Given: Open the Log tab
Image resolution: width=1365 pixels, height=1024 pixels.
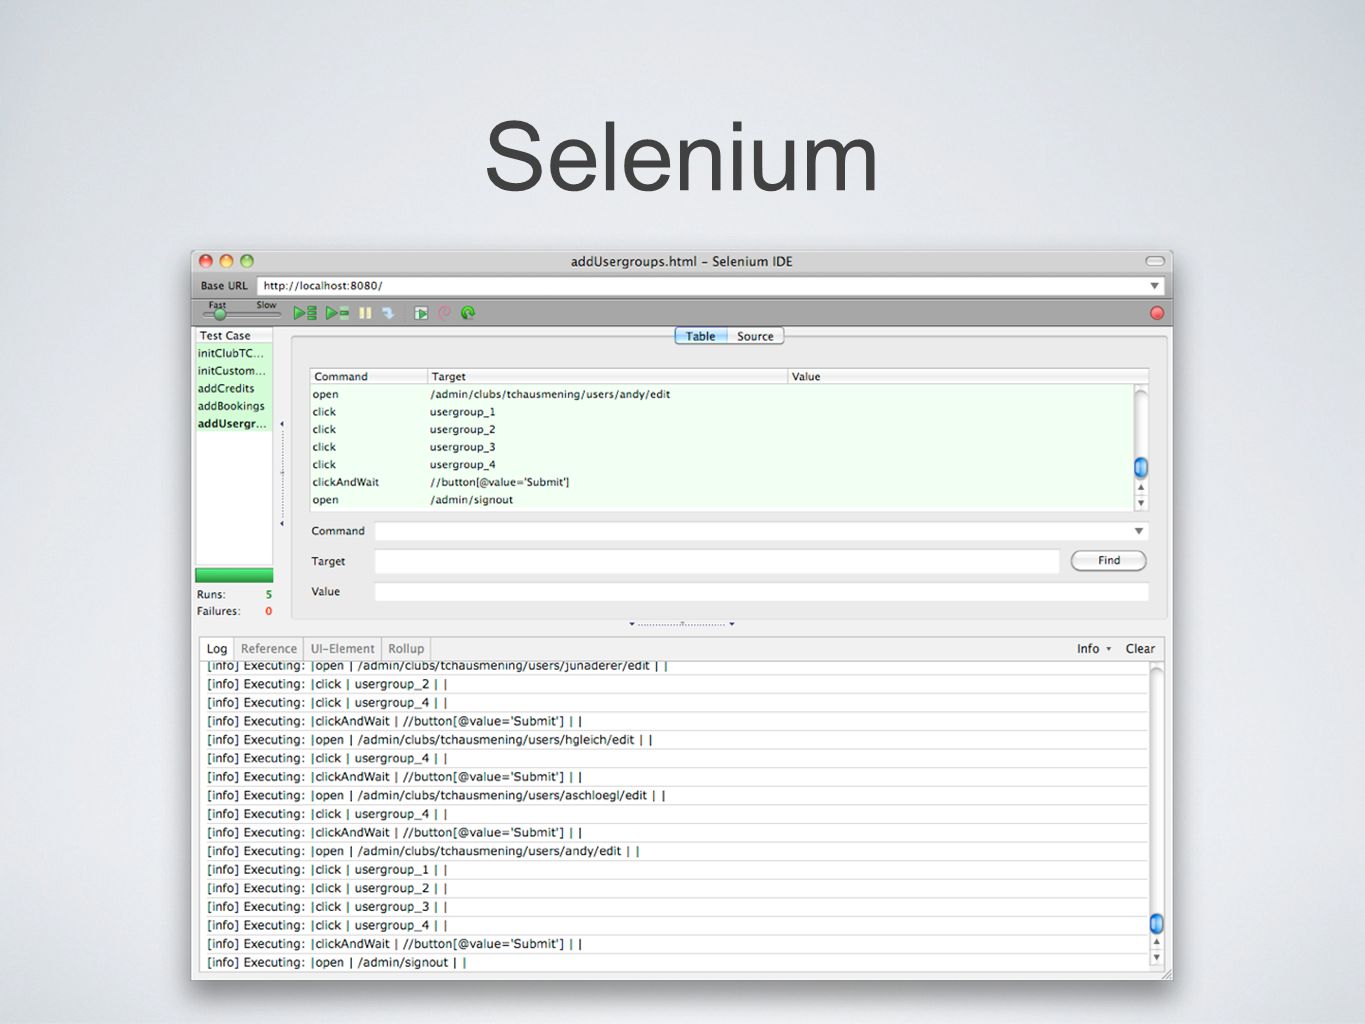Looking at the screenshot, I should click(217, 649).
